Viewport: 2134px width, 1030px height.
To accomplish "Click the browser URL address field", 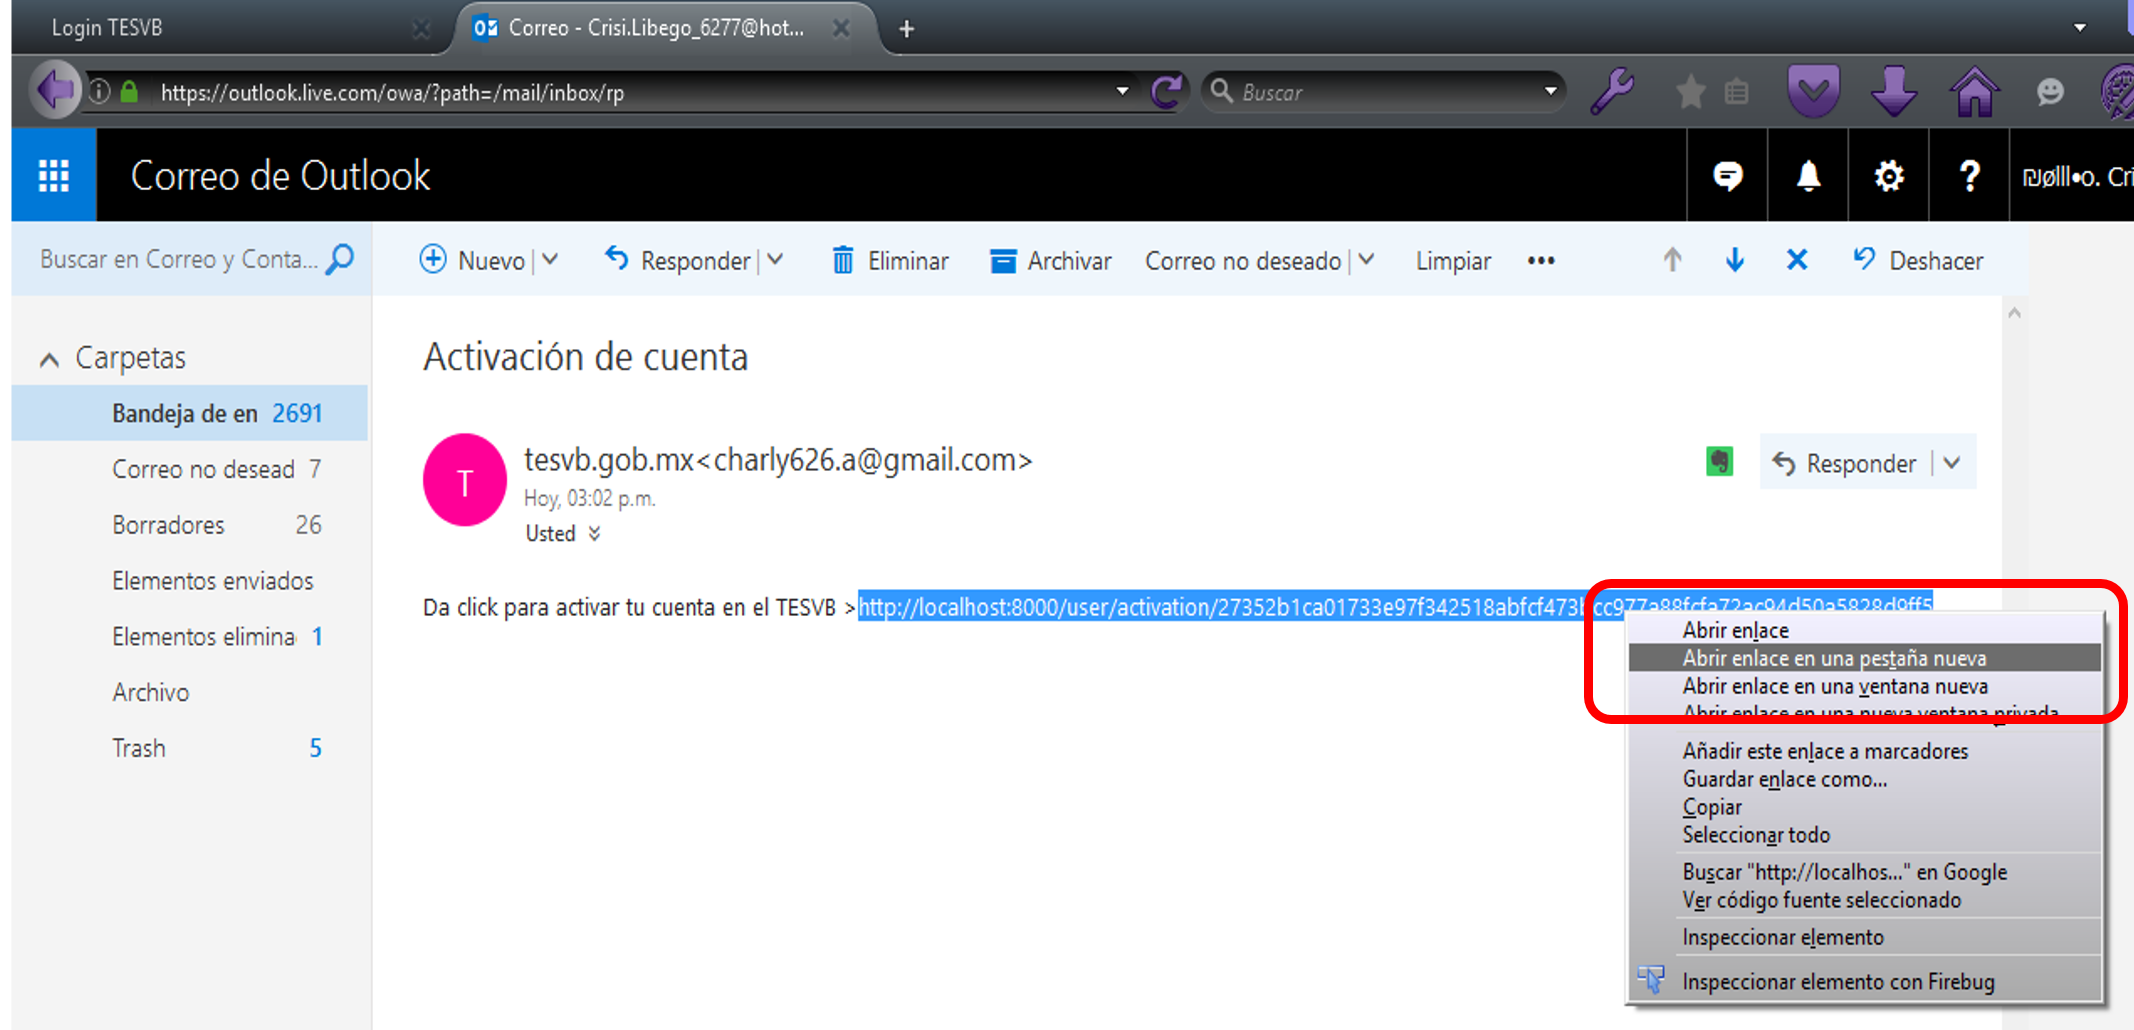I will [630, 92].
